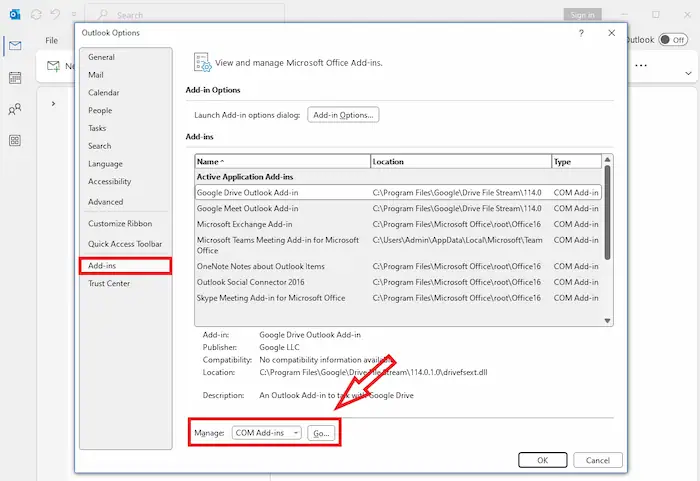Open the Manage COM Add-ins dropdown
Screen dimensions: 700x481
(x=267, y=433)
